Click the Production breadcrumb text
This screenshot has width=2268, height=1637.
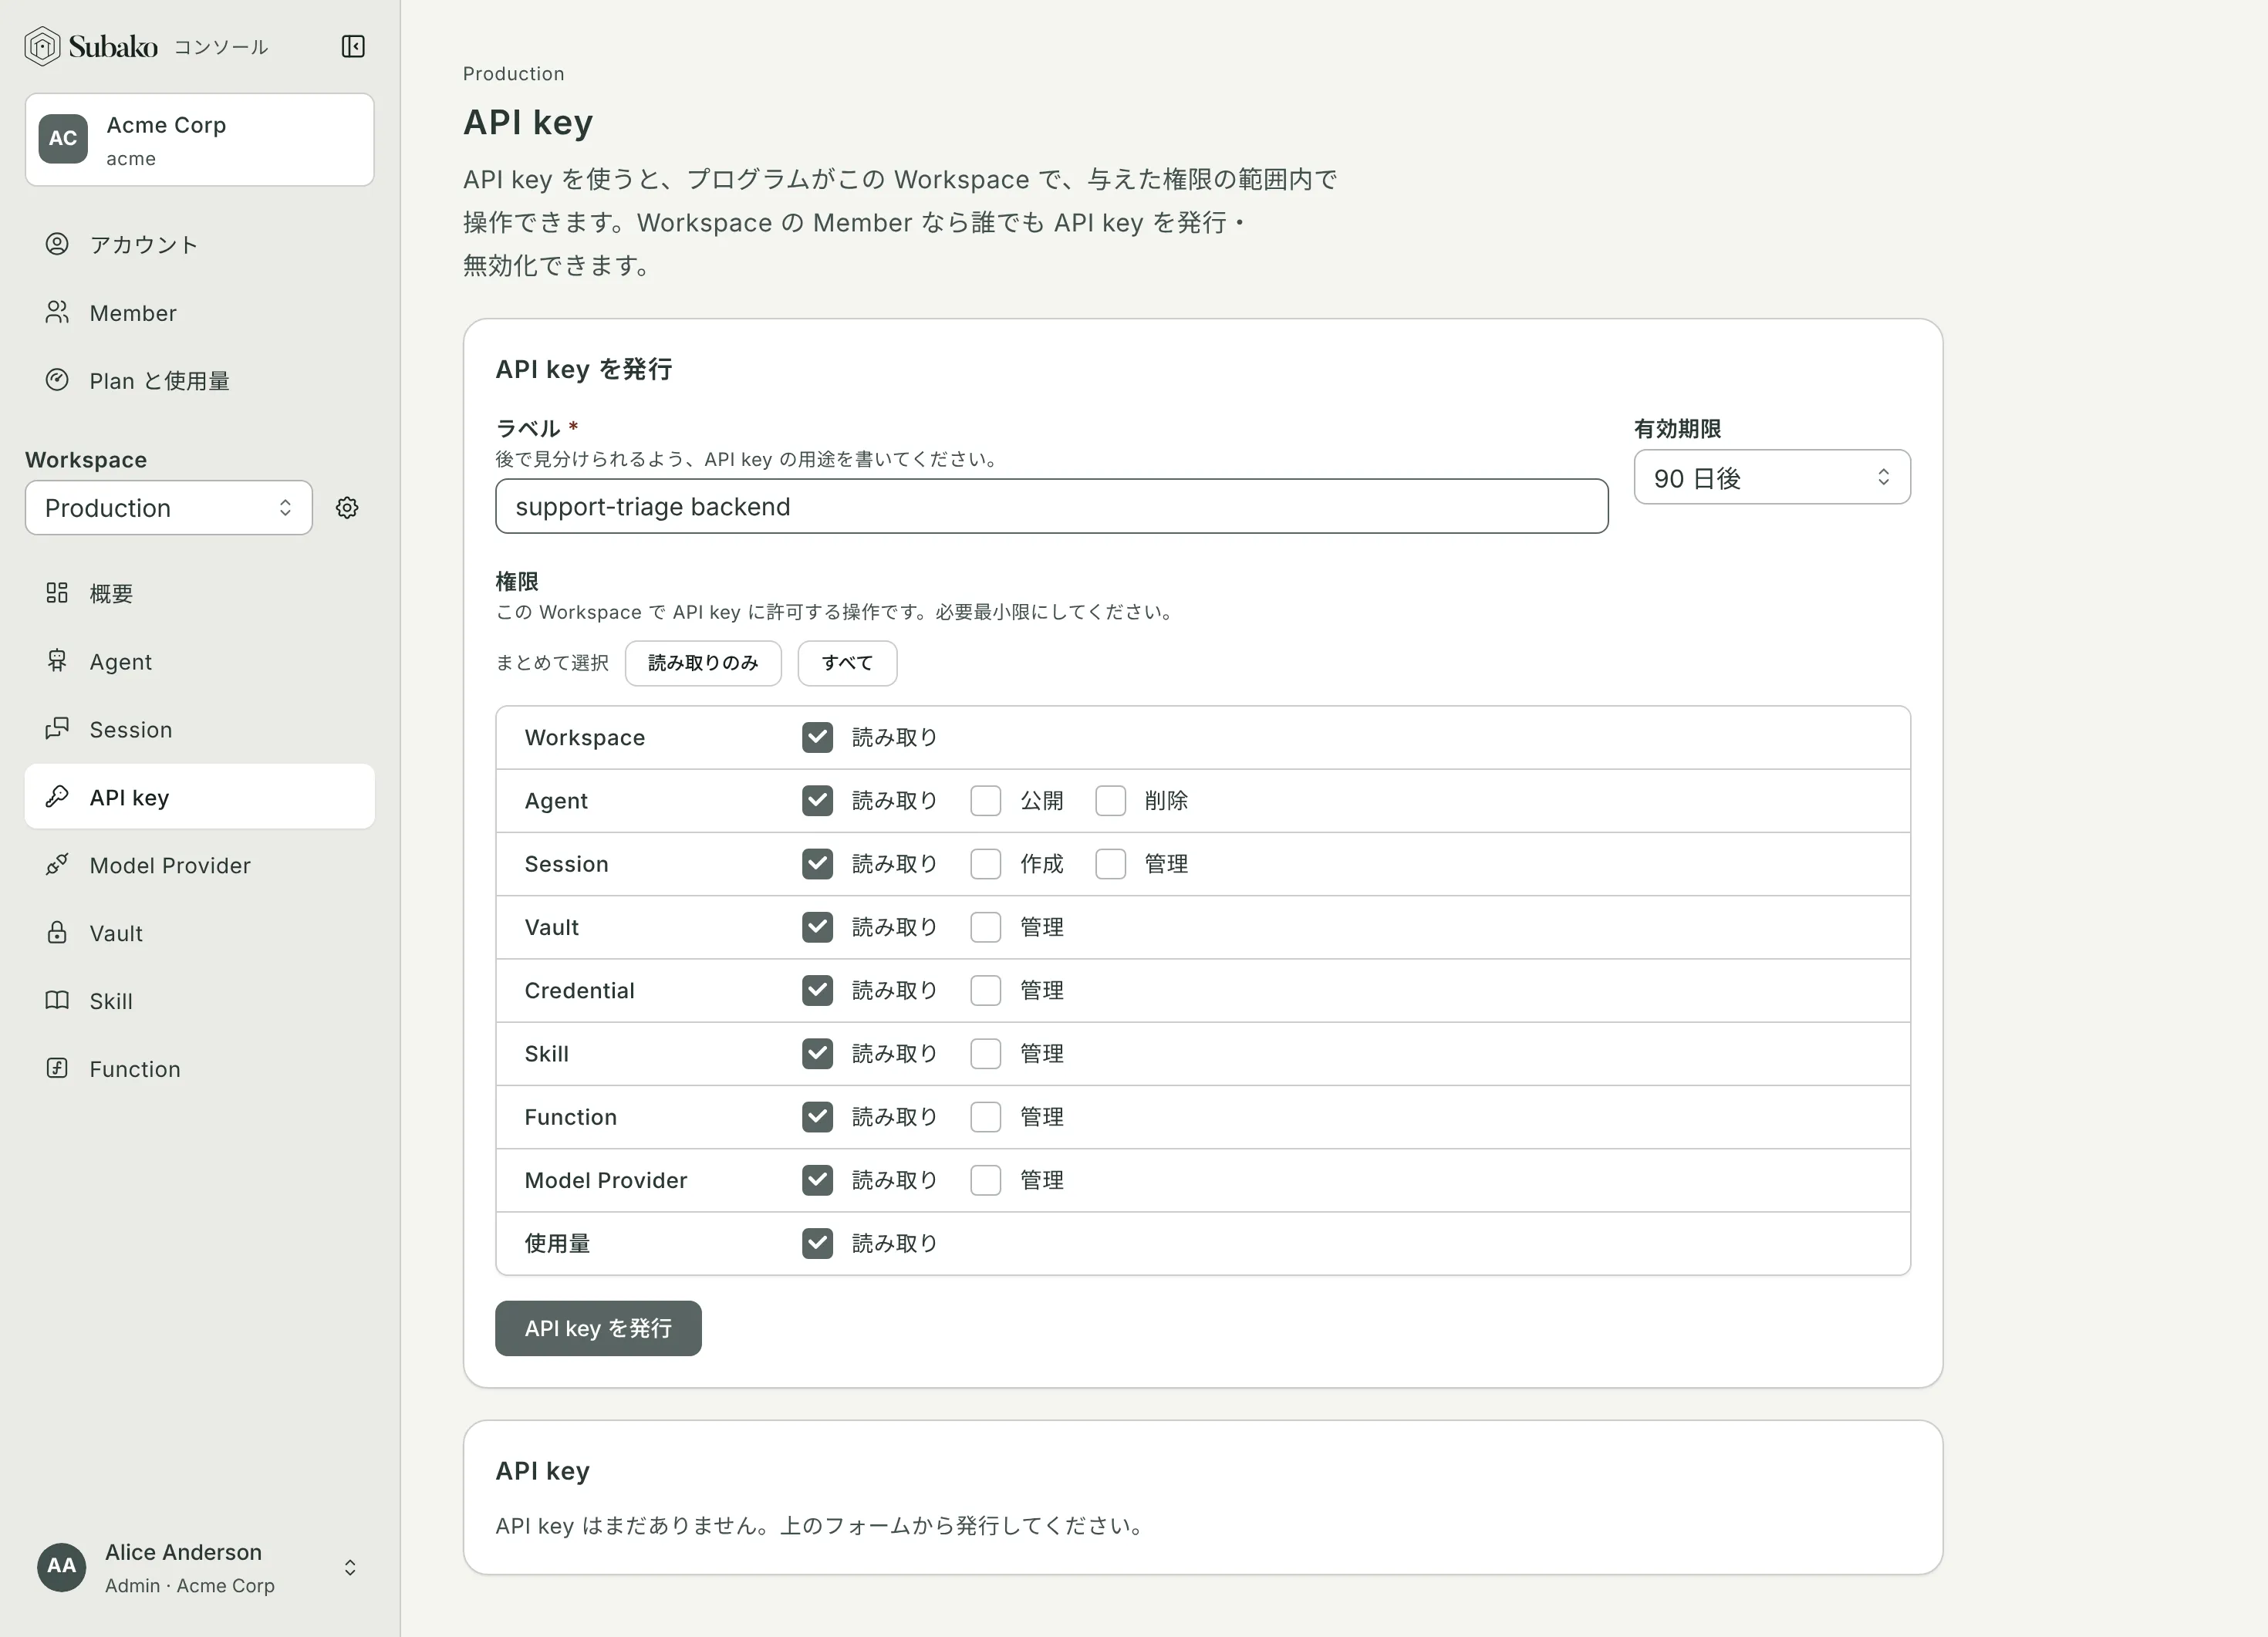513,74
